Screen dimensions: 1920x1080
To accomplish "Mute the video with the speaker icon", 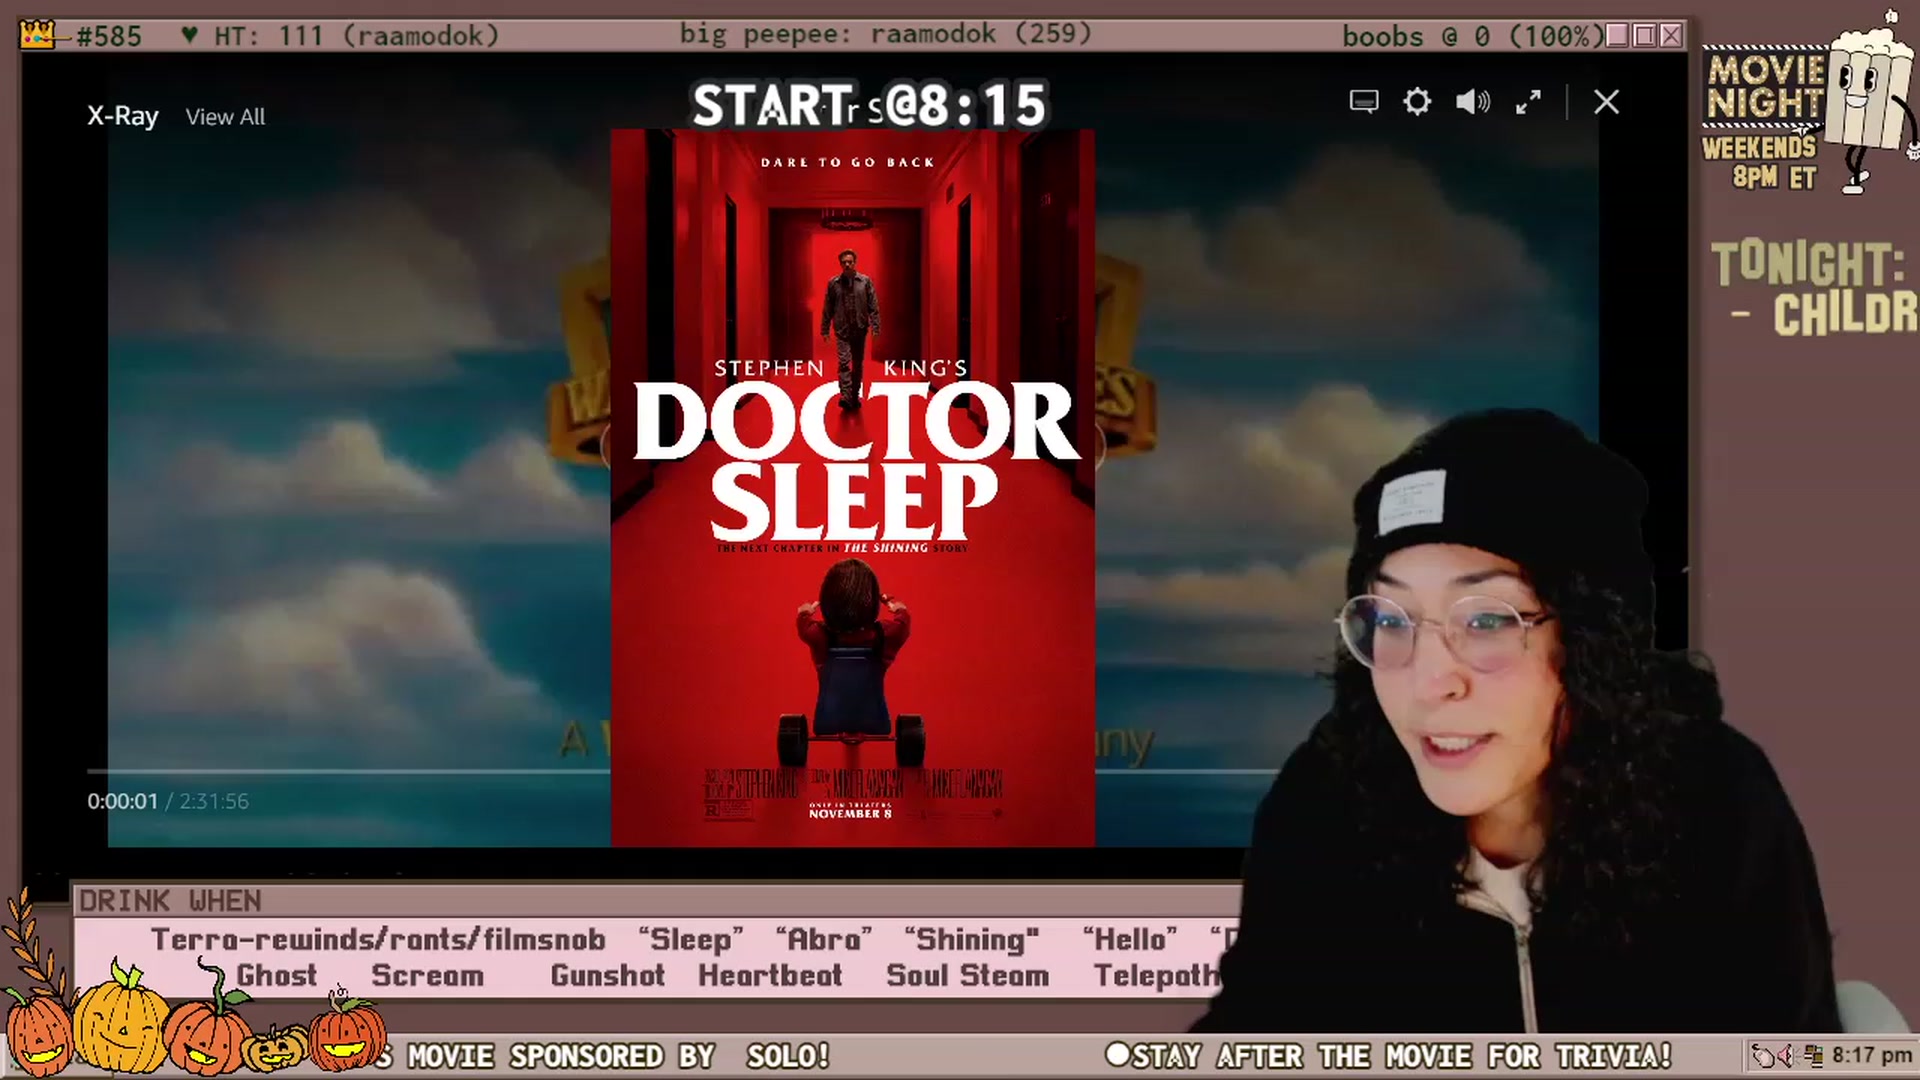I will pyautogui.click(x=1472, y=102).
